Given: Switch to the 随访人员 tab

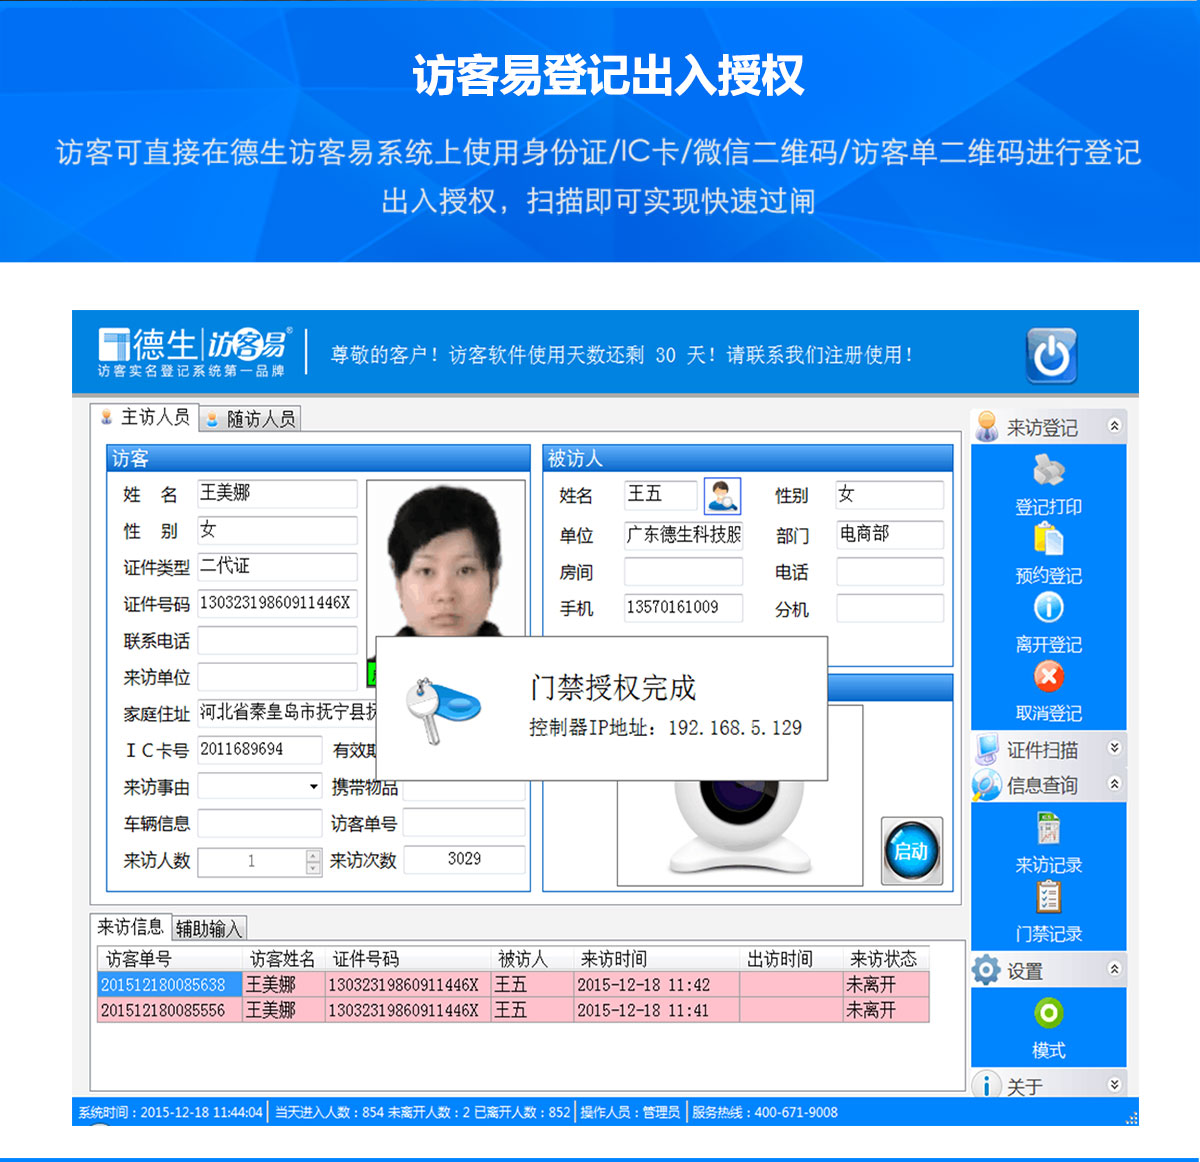Looking at the screenshot, I should [x=251, y=419].
